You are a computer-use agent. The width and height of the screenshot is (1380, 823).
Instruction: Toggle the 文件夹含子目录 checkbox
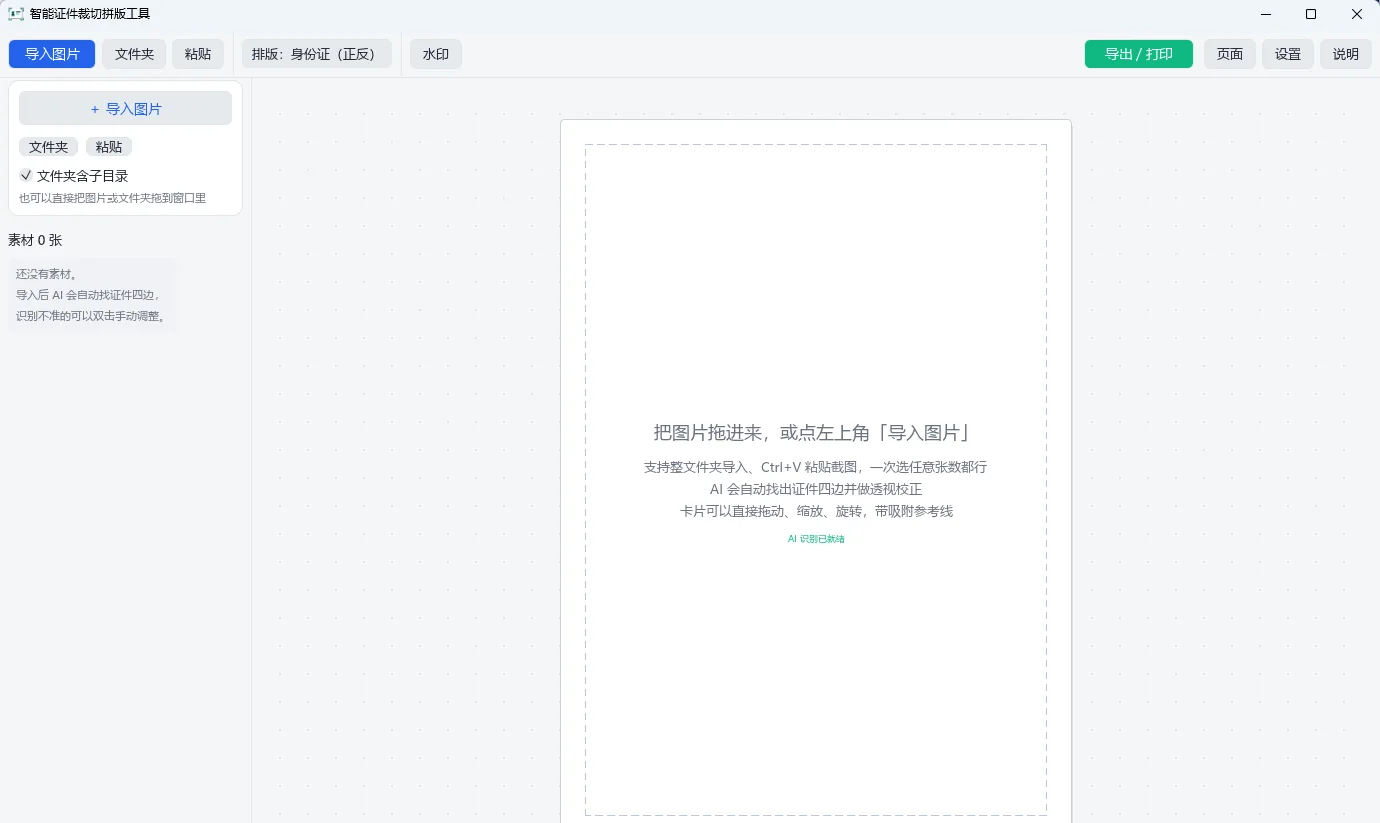coord(26,175)
